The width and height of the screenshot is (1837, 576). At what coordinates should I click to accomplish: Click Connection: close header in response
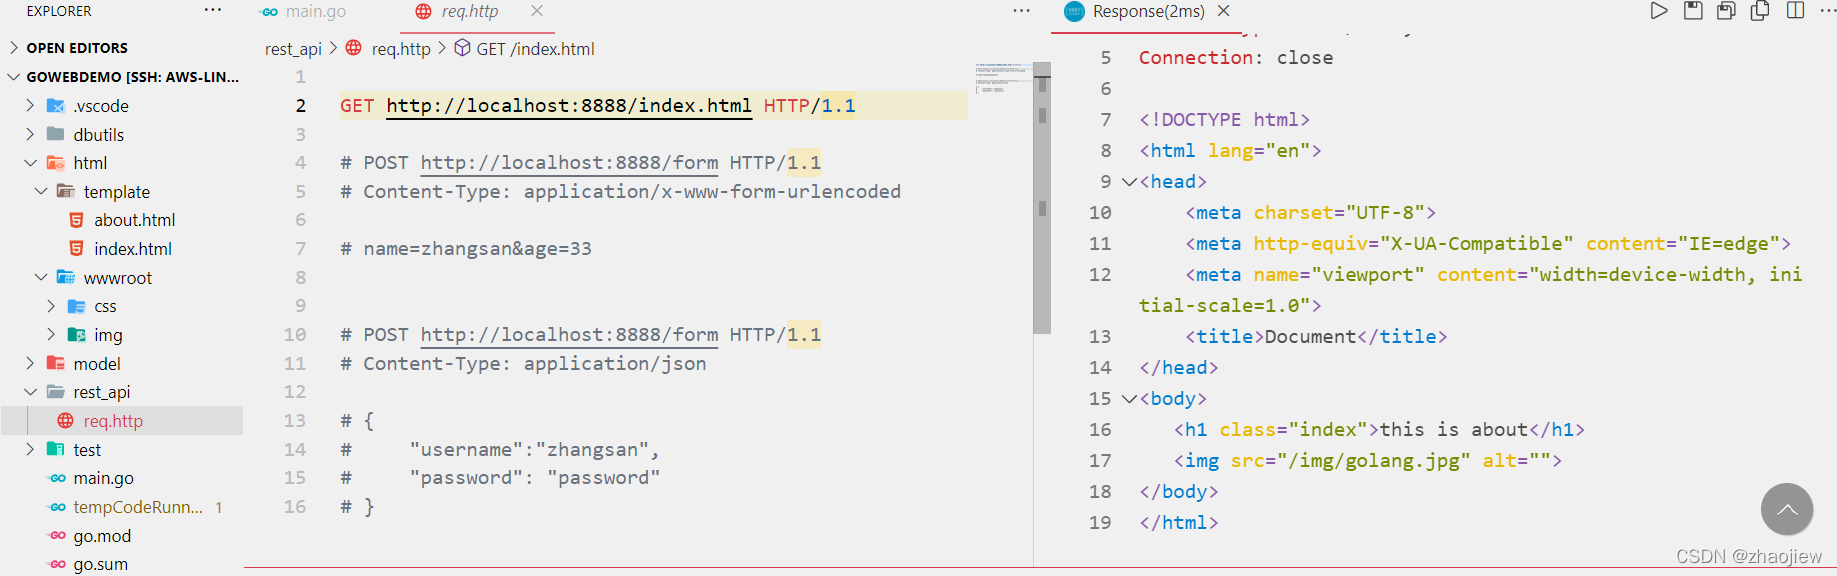(1236, 58)
